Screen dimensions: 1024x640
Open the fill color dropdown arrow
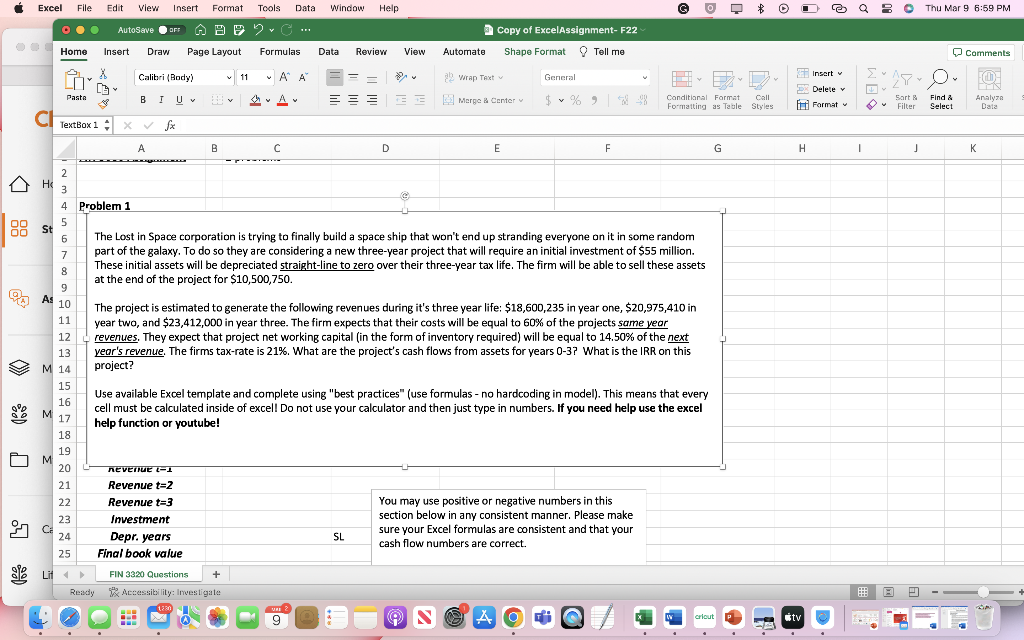click(267, 99)
